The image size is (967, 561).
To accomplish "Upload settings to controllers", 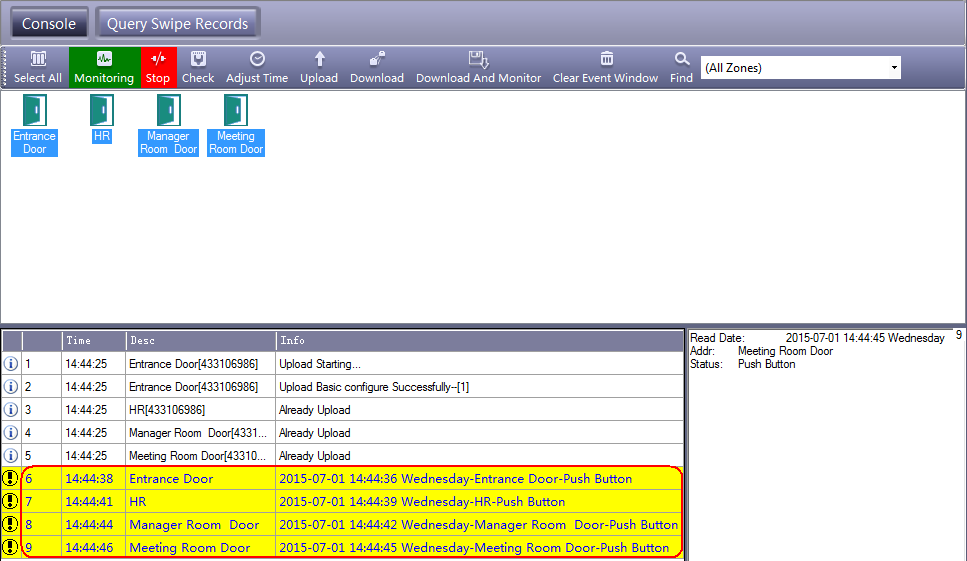I will [x=319, y=67].
